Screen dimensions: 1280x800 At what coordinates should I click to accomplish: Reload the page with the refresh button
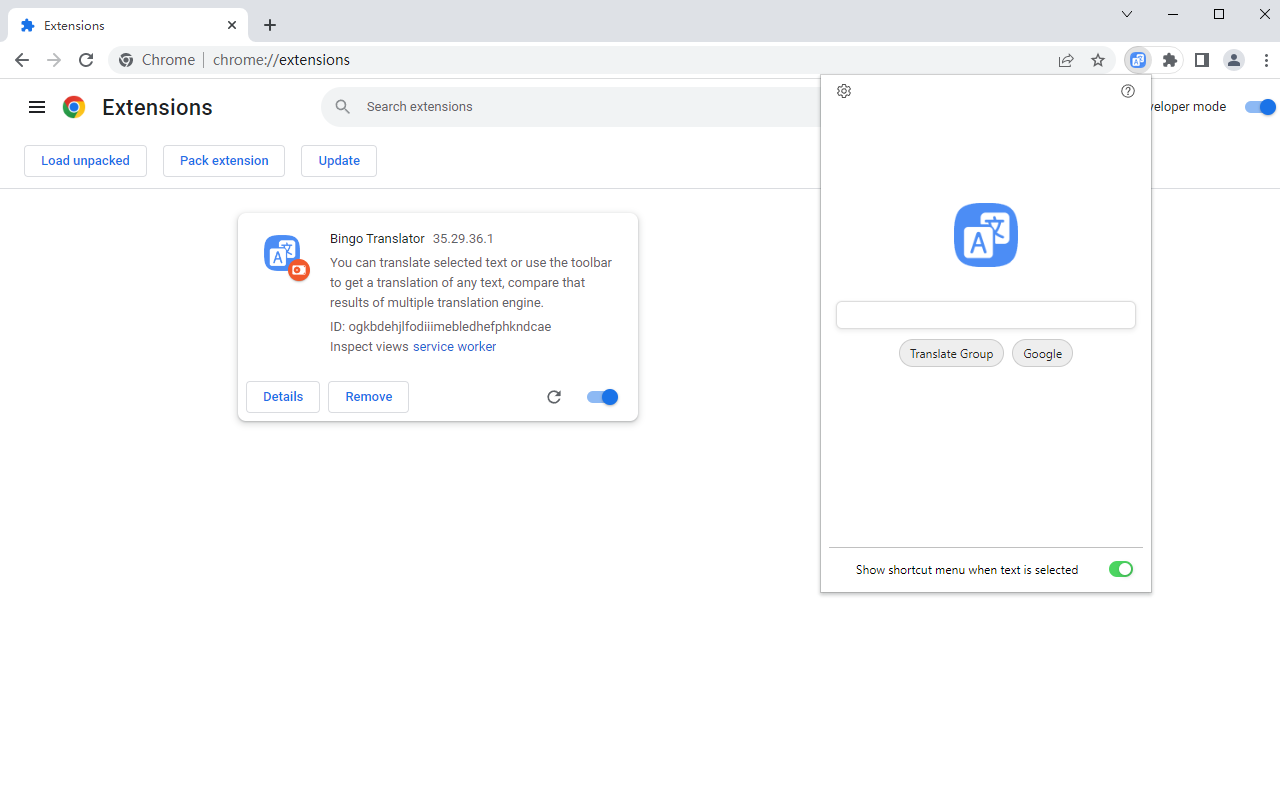pos(86,60)
